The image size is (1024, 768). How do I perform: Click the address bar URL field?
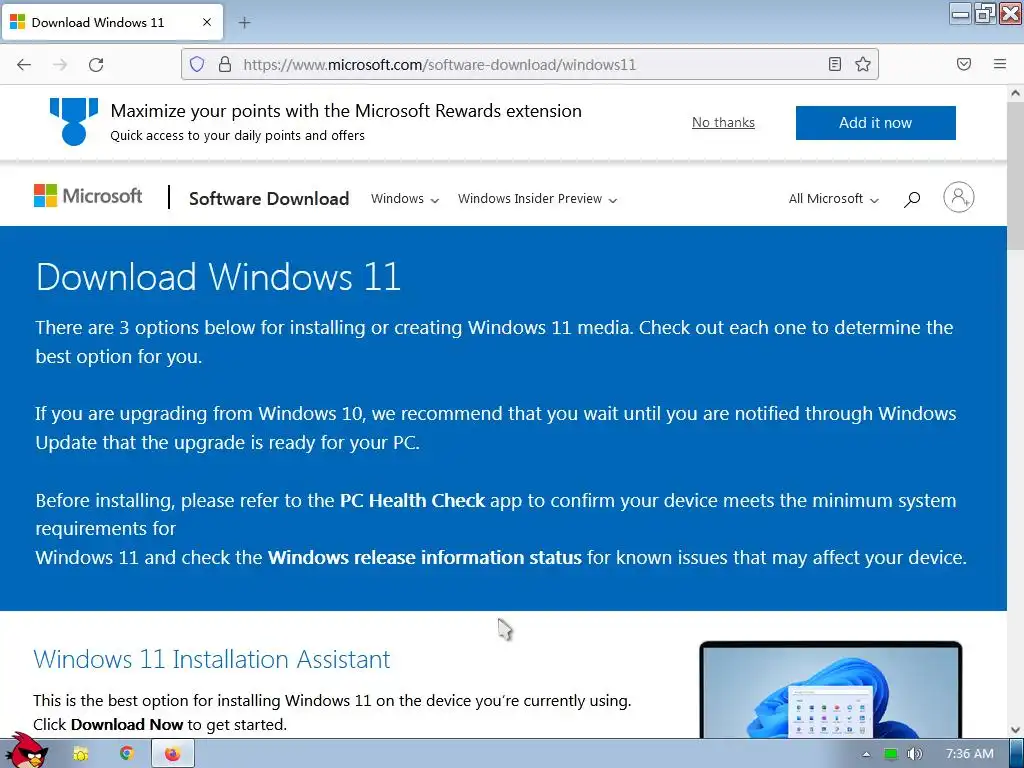coord(529,64)
